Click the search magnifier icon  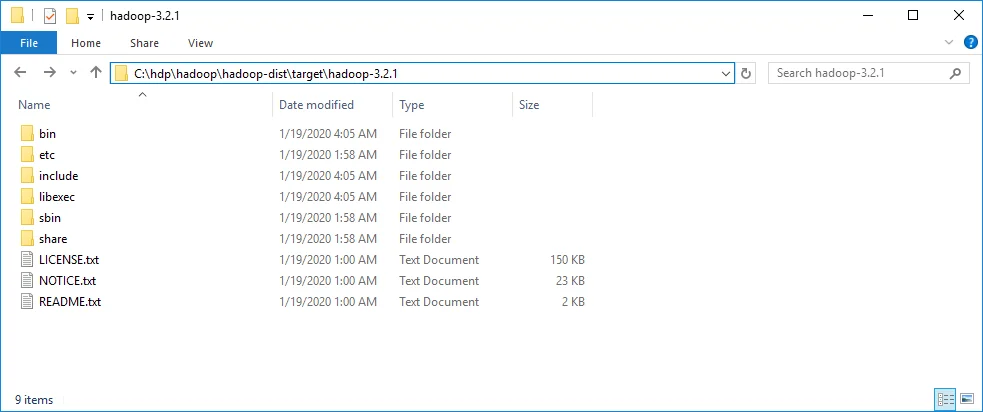[x=956, y=73]
